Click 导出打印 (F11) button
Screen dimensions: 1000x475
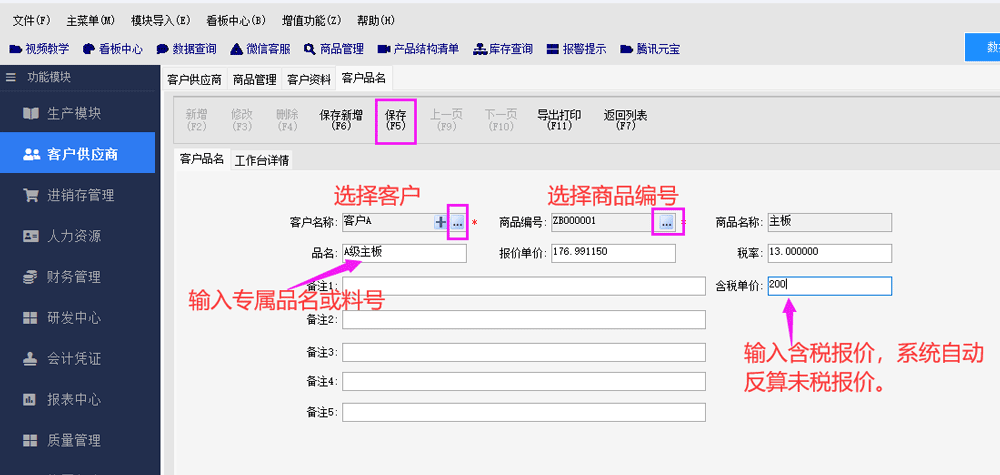559,120
